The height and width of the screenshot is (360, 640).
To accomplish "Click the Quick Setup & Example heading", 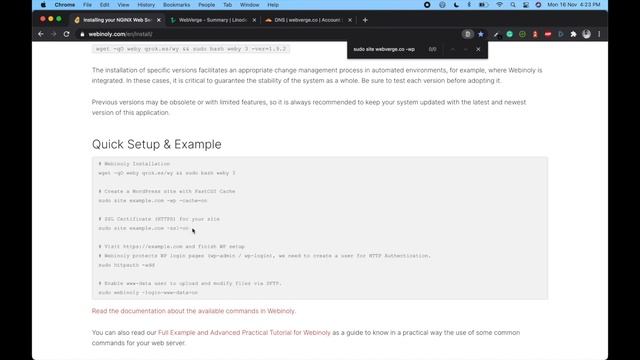I will pyautogui.click(x=156, y=144).
